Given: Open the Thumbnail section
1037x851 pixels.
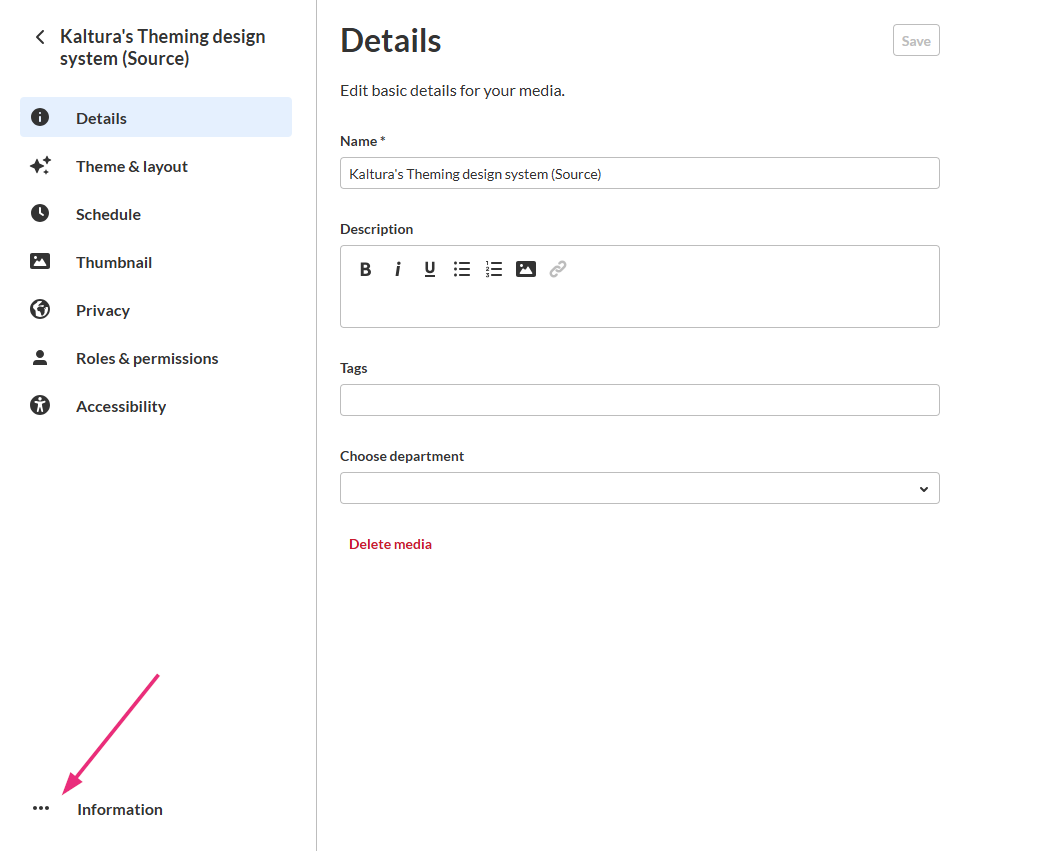Looking at the screenshot, I should click(156, 262).
